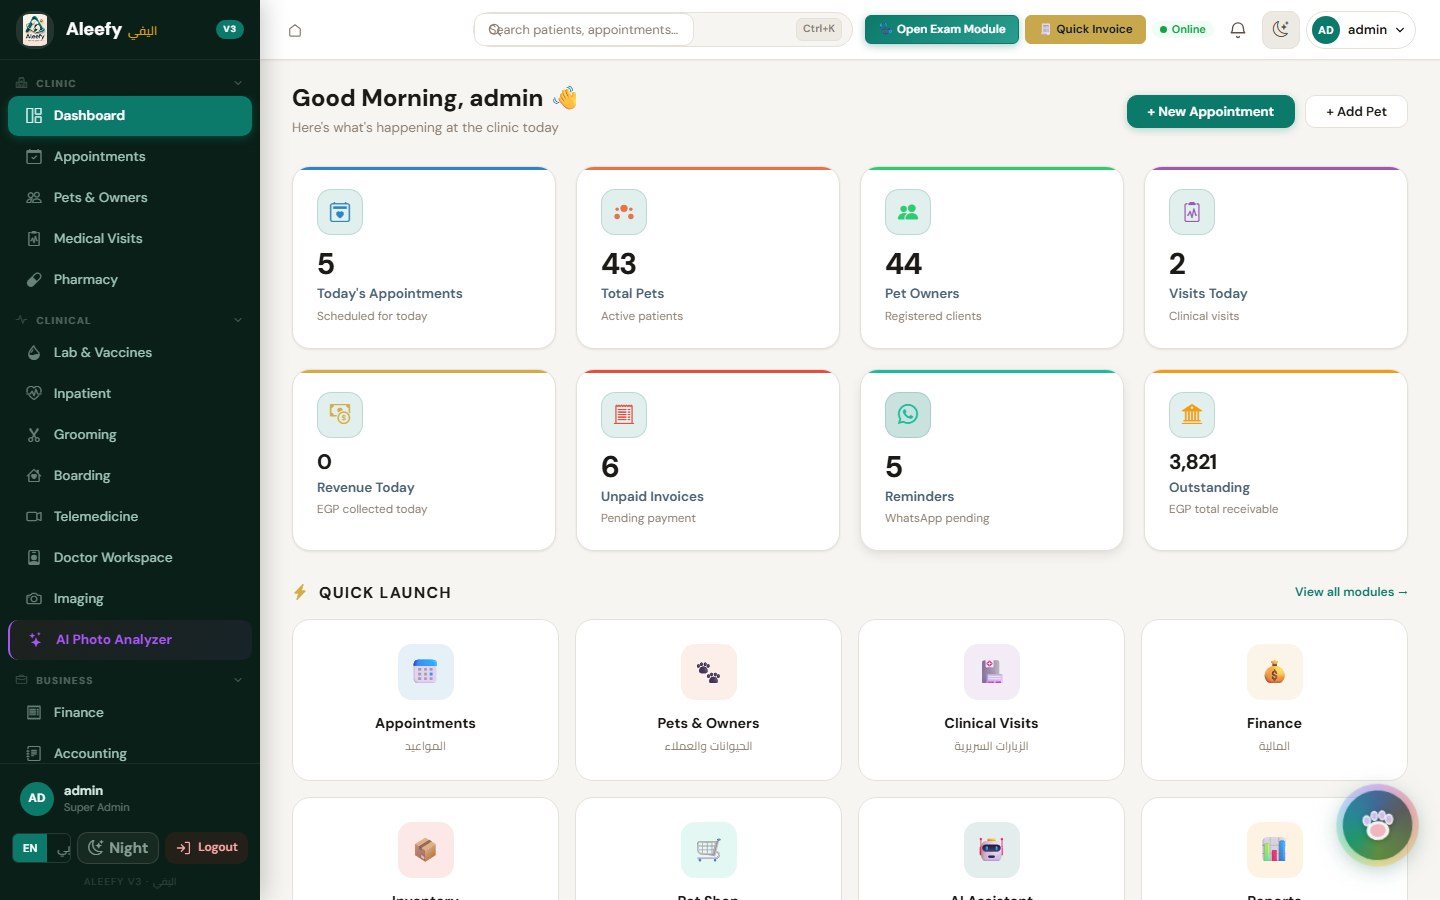Click the Aleefy logo icon

click(x=35, y=30)
